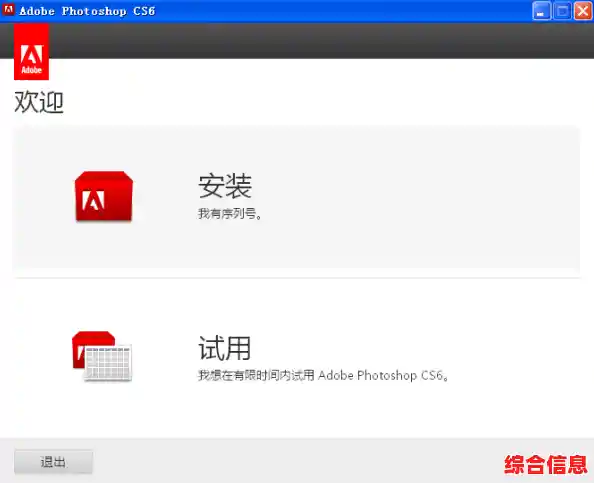Viewport: 594px width, 483px height.
Task: Minimize the Adobe Photoshop CS6 window
Action: coord(541,11)
